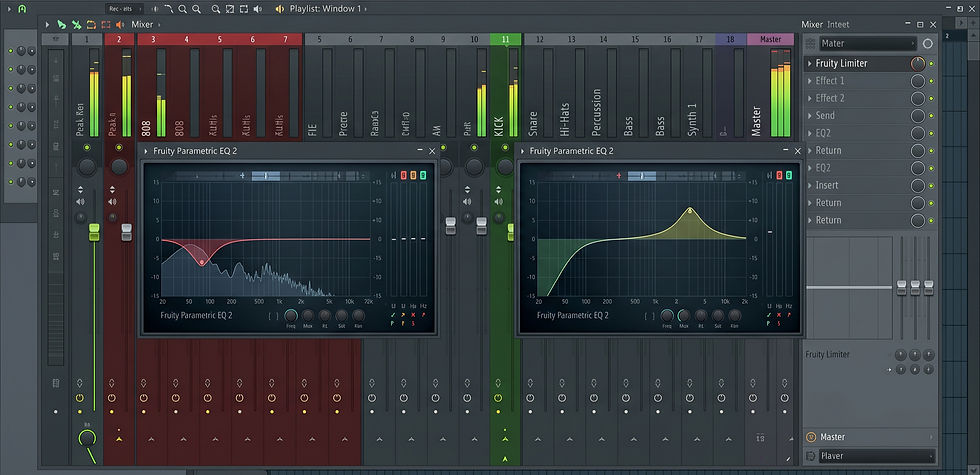Click the orange dashed selection icon in Mixer toolbar
The image size is (980, 475).
[106, 24]
